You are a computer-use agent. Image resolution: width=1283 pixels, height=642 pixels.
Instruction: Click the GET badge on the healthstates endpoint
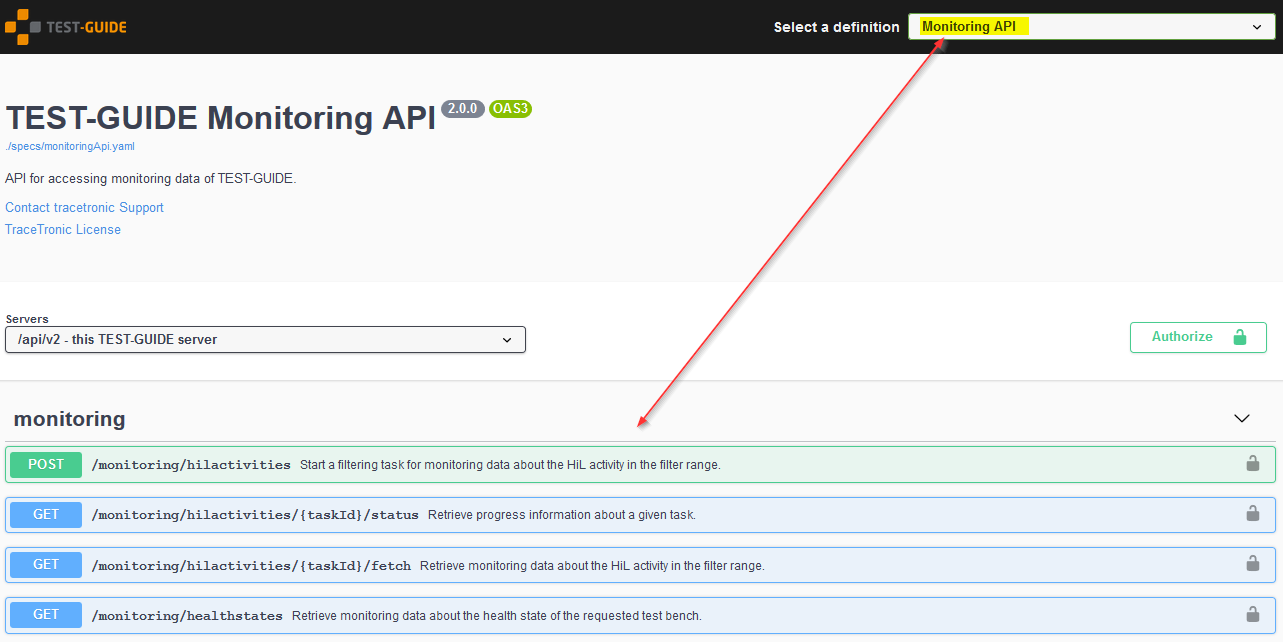pyautogui.click(x=45, y=614)
